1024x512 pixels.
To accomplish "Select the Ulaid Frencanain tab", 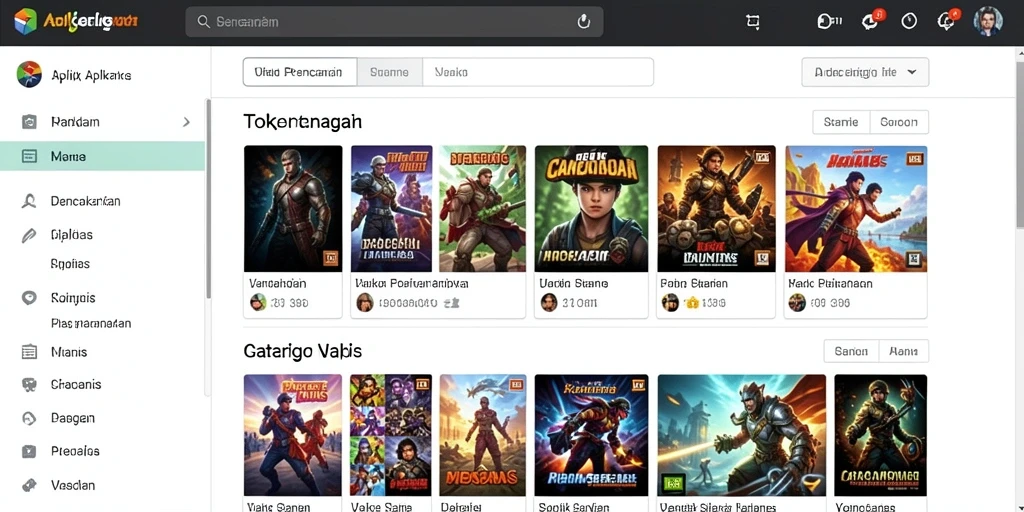I will (x=300, y=72).
